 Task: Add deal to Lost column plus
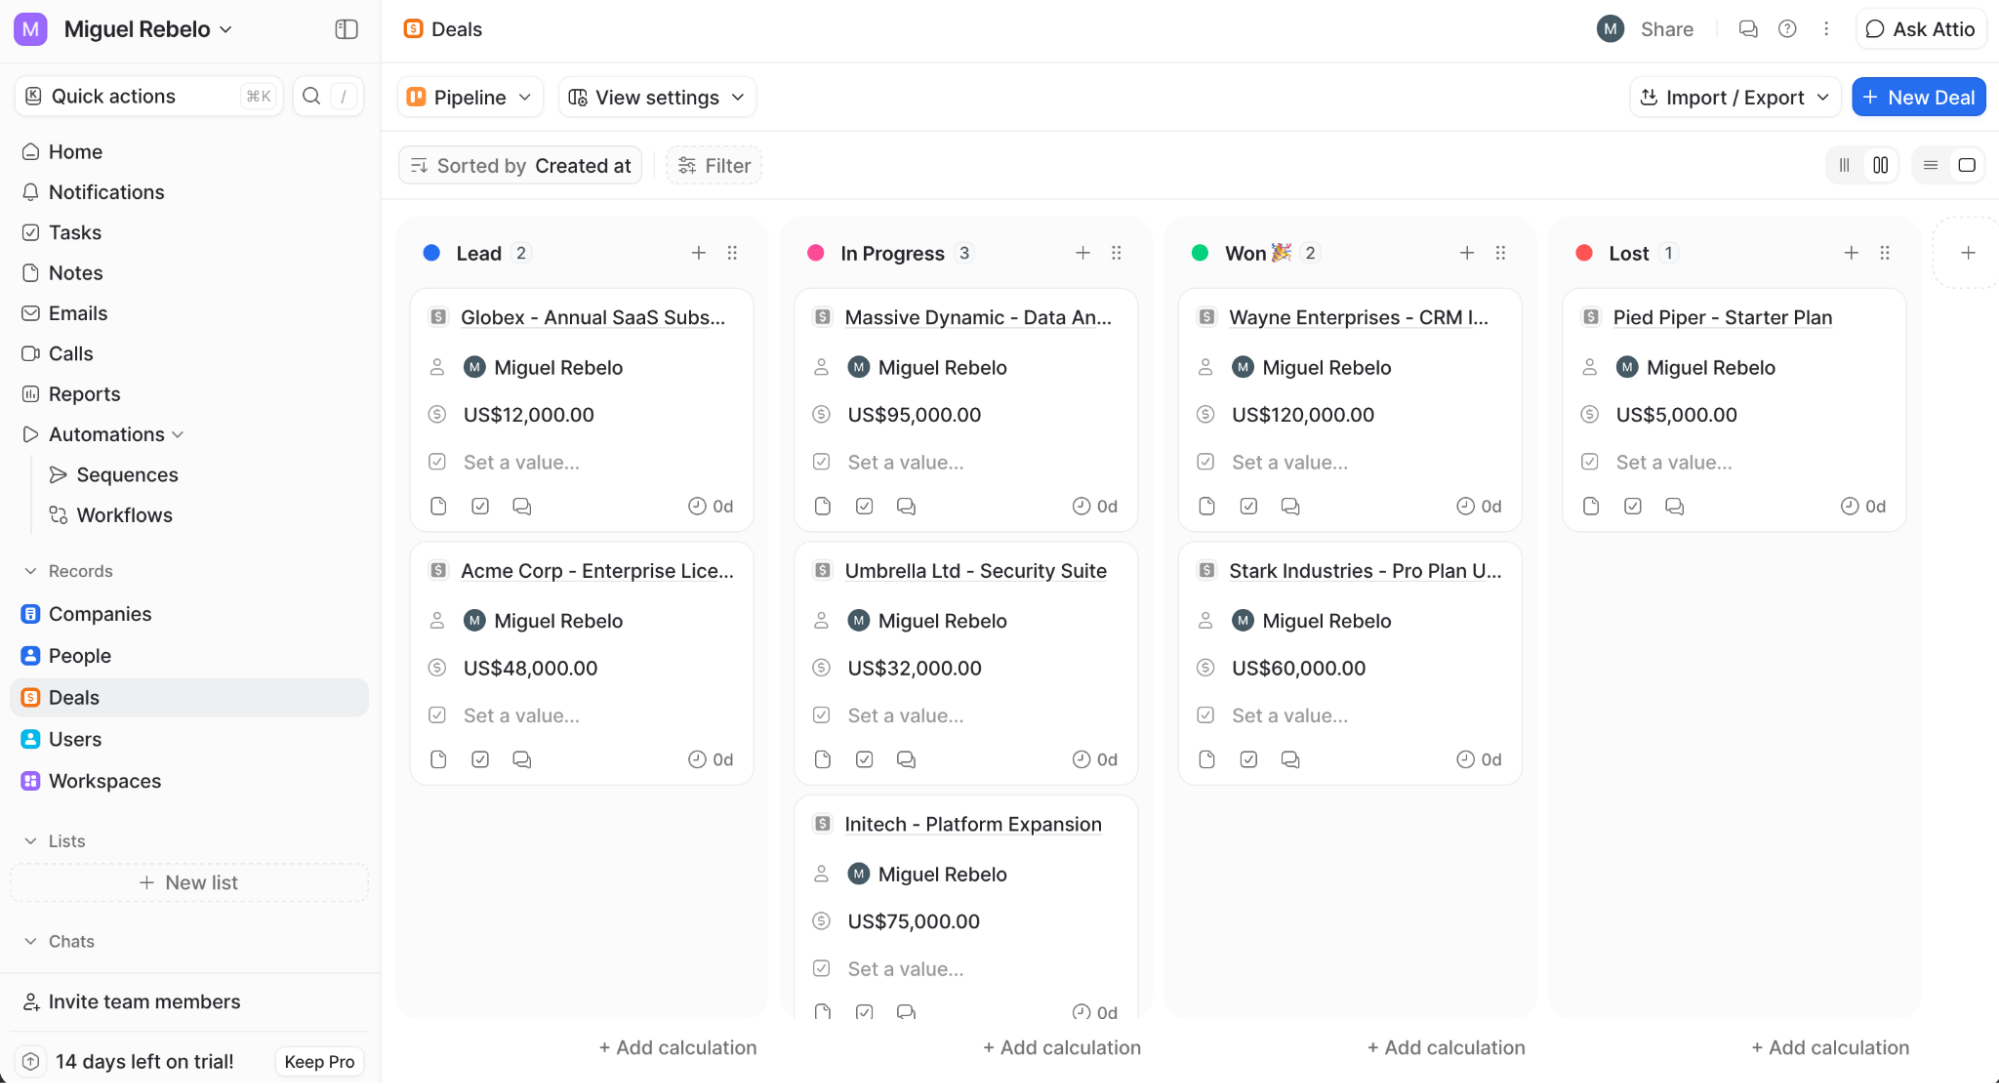coord(1851,253)
